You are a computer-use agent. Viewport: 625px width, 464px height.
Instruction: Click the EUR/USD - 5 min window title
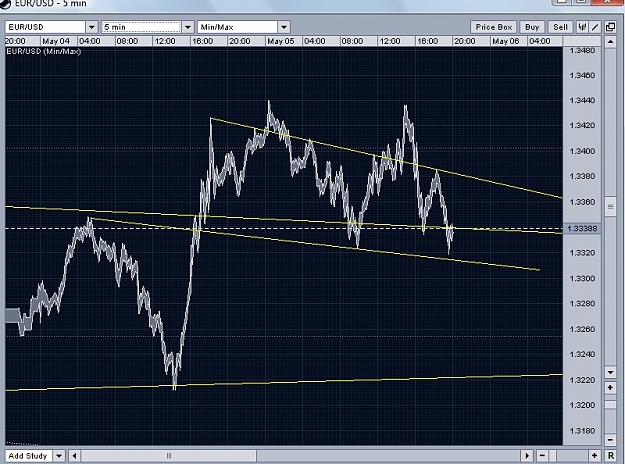click(x=50, y=4)
